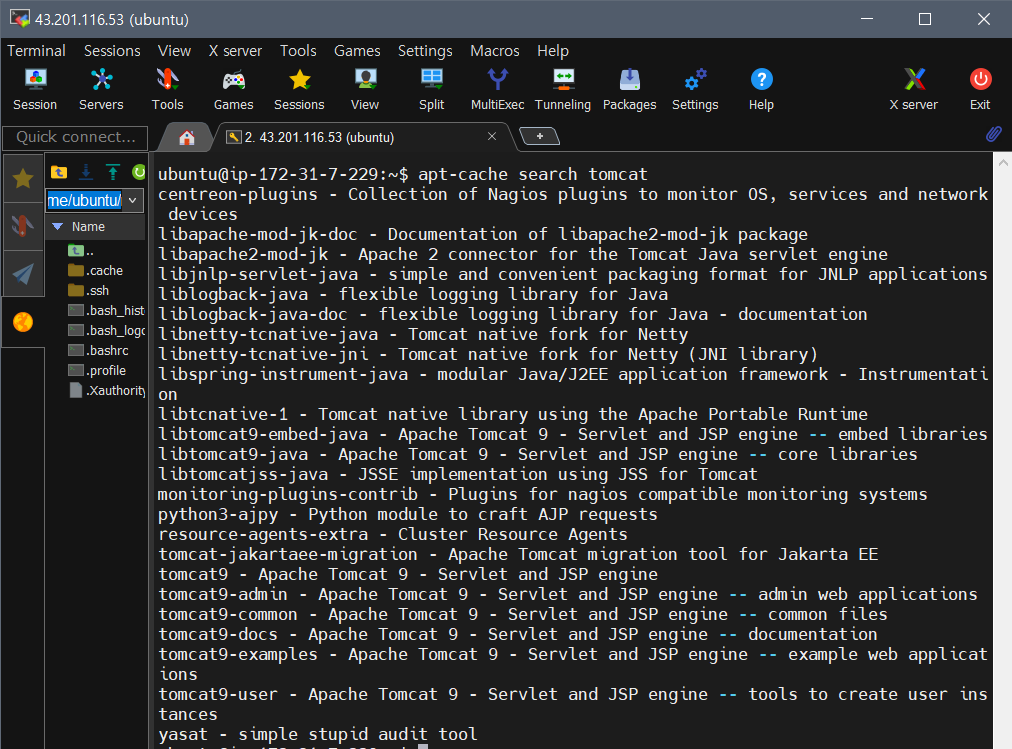Click the 'libtcnative-1' line in terminal
This screenshot has height=749, width=1012.
pyautogui.click(x=513, y=414)
